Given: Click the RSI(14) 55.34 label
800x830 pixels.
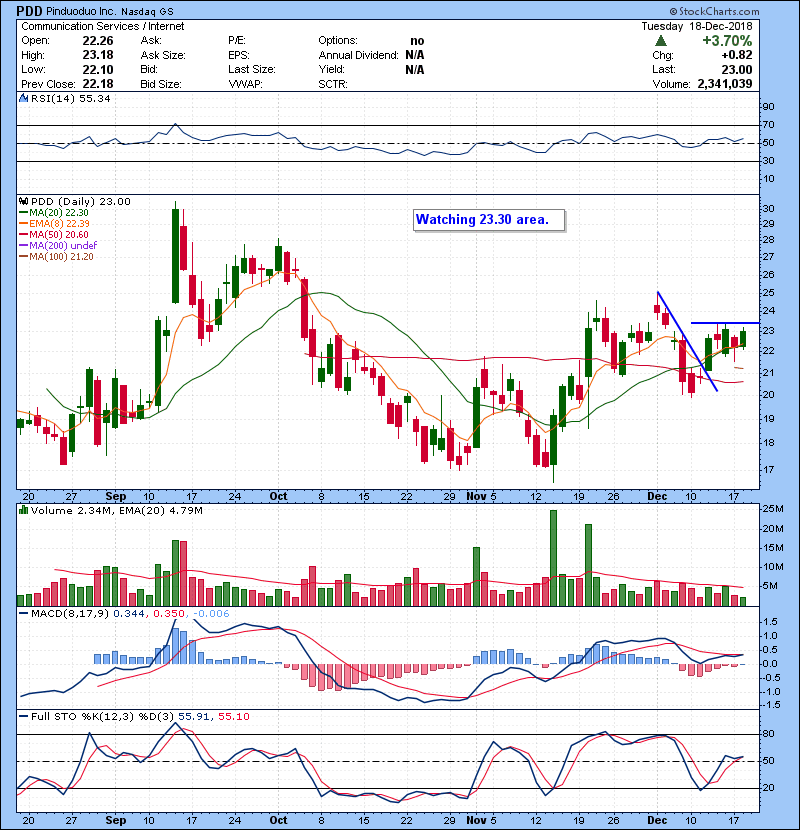Looking at the screenshot, I should [x=70, y=98].
